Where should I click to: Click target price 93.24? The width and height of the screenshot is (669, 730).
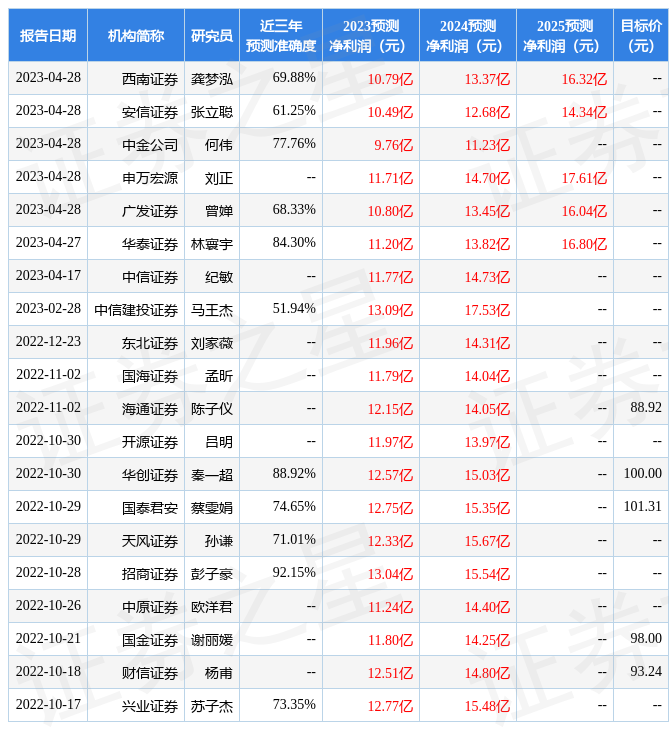coord(646,671)
